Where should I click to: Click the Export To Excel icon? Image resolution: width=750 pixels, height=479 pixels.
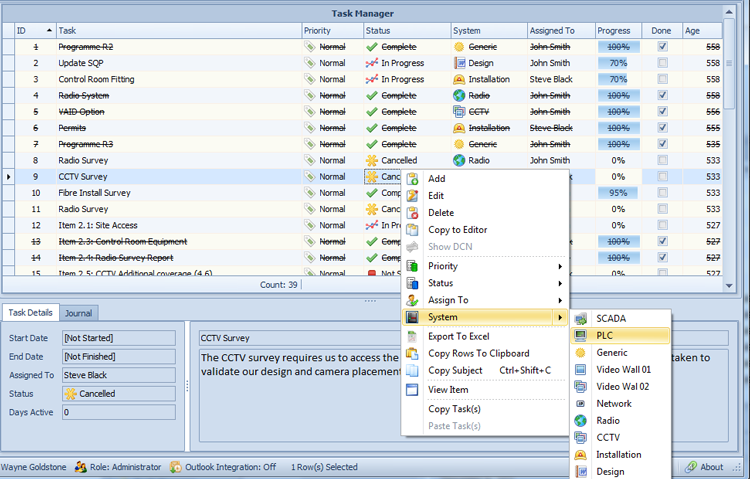click(412, 336)
